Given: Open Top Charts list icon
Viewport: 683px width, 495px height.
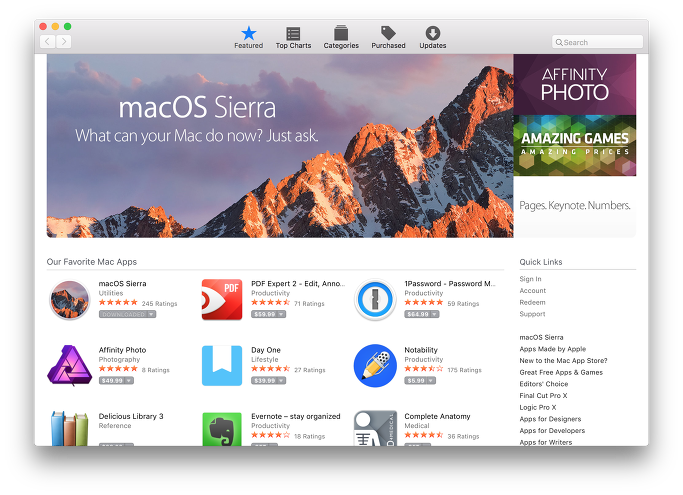Looking at the screenshot, I should 293,34.
